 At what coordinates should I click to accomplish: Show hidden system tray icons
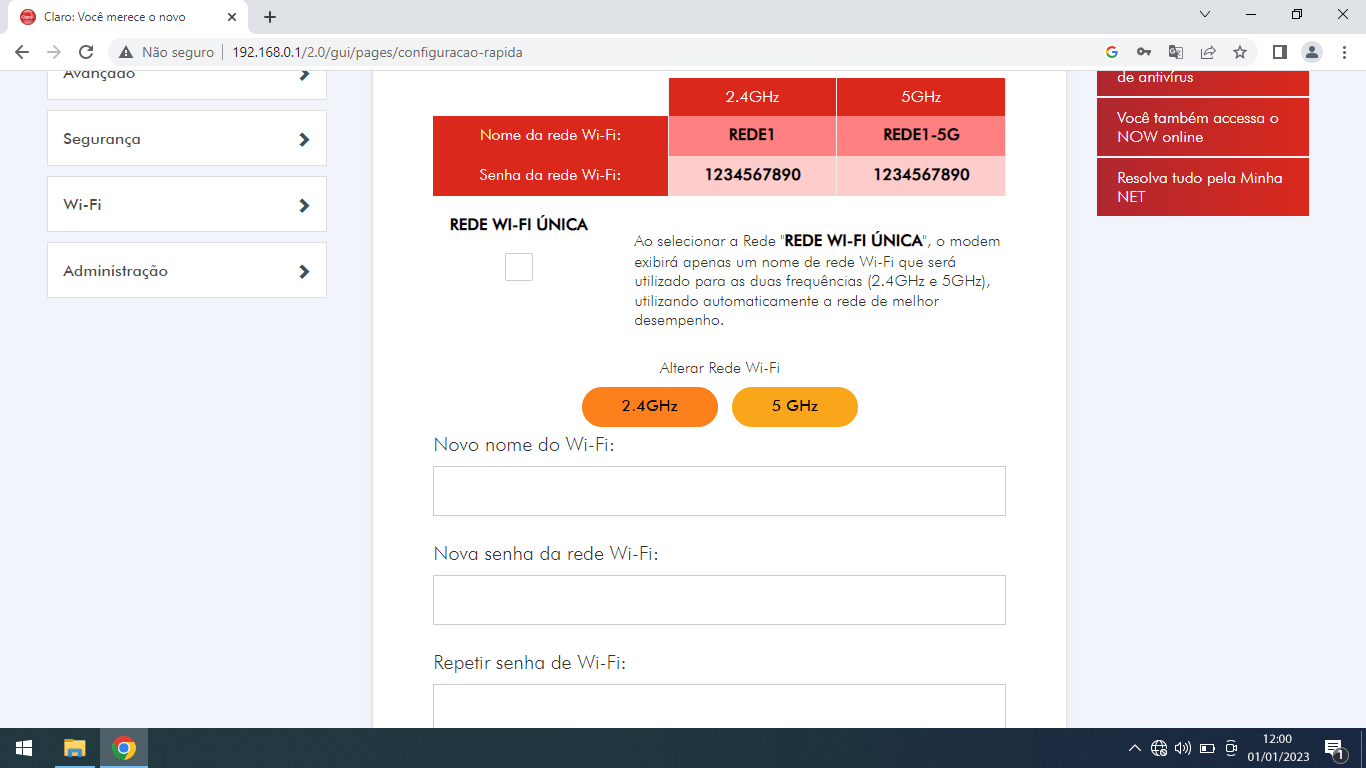click(x=1134, y=748)
